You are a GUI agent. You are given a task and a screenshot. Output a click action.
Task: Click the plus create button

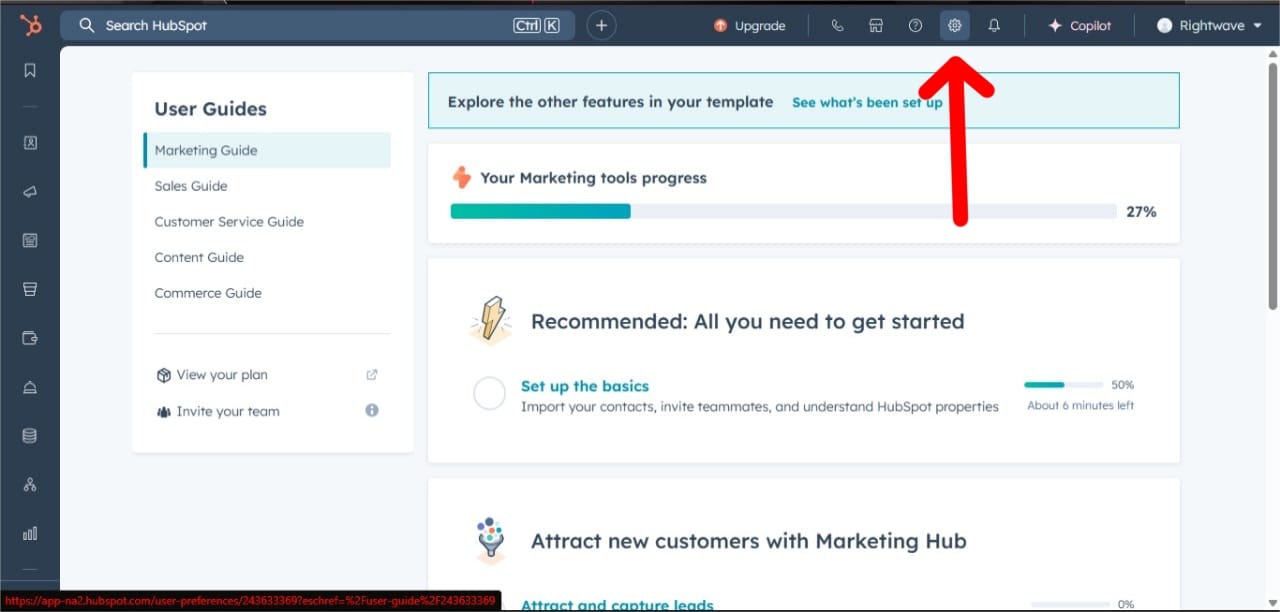tap(601, 26)
